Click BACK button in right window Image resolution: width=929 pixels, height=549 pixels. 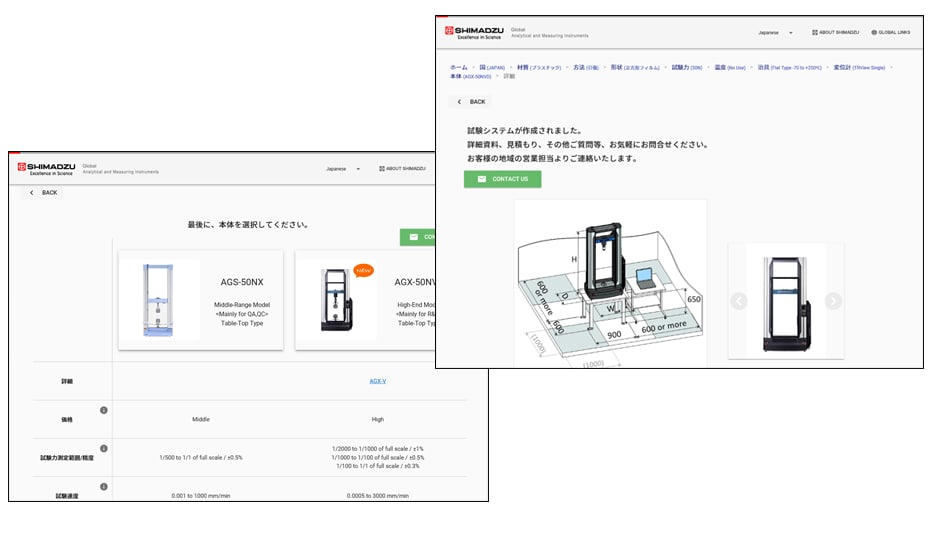click(472, 102)
